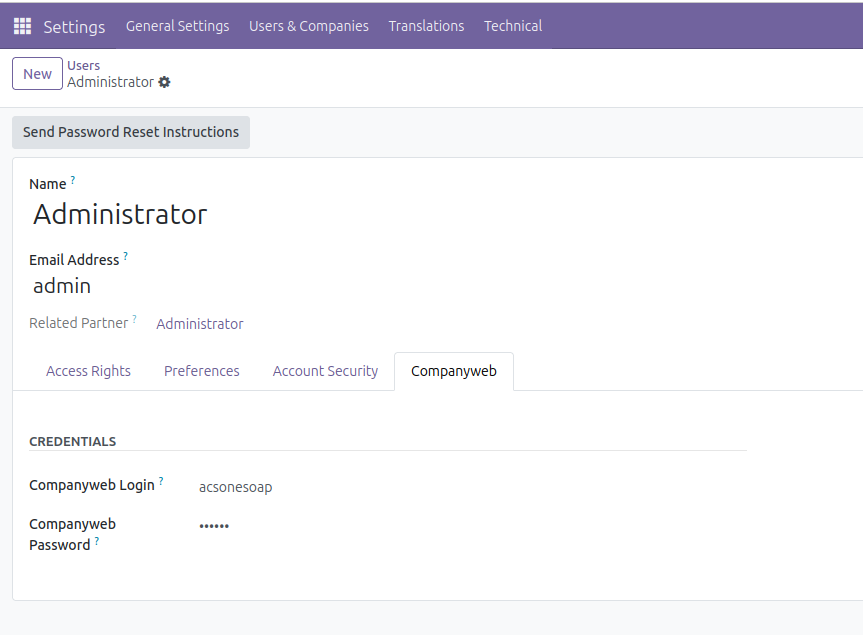Click the Administrator breadcrumb text
Image resolution: width=863 pixels, height=635 pixels.
point(111,82)
